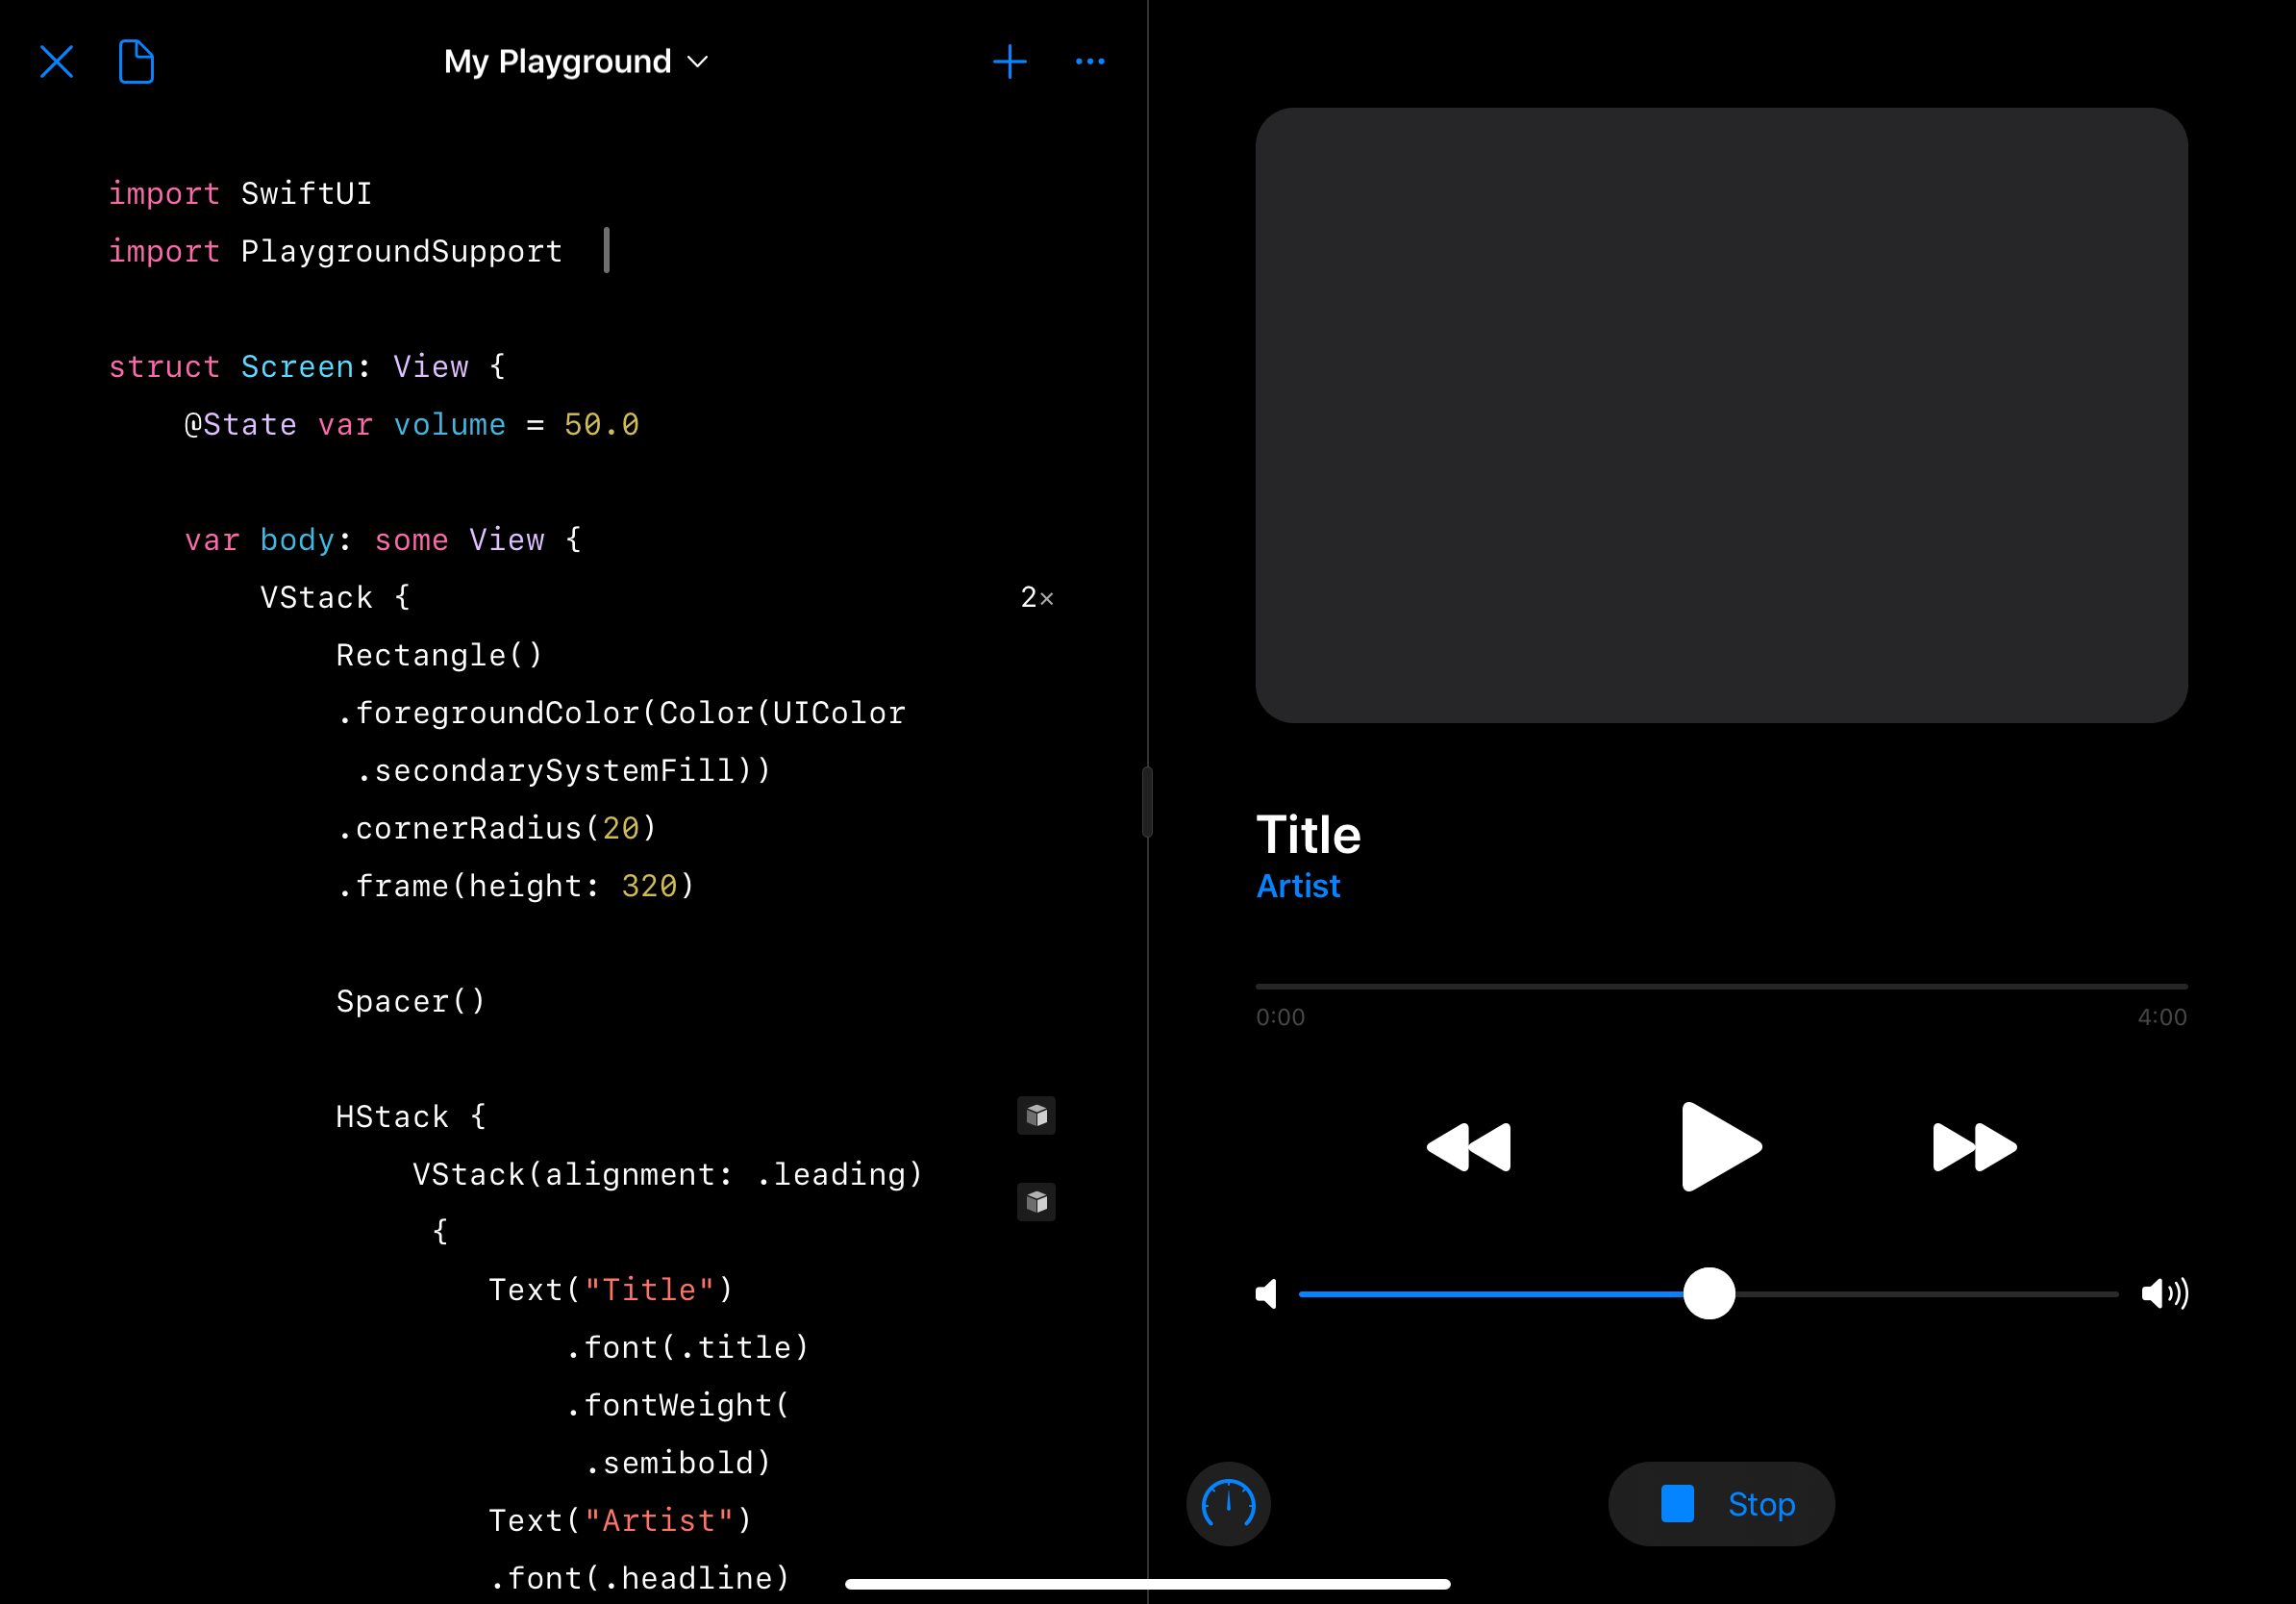
Task: Click the volume slider knob
Action: pos(1709,1293)
